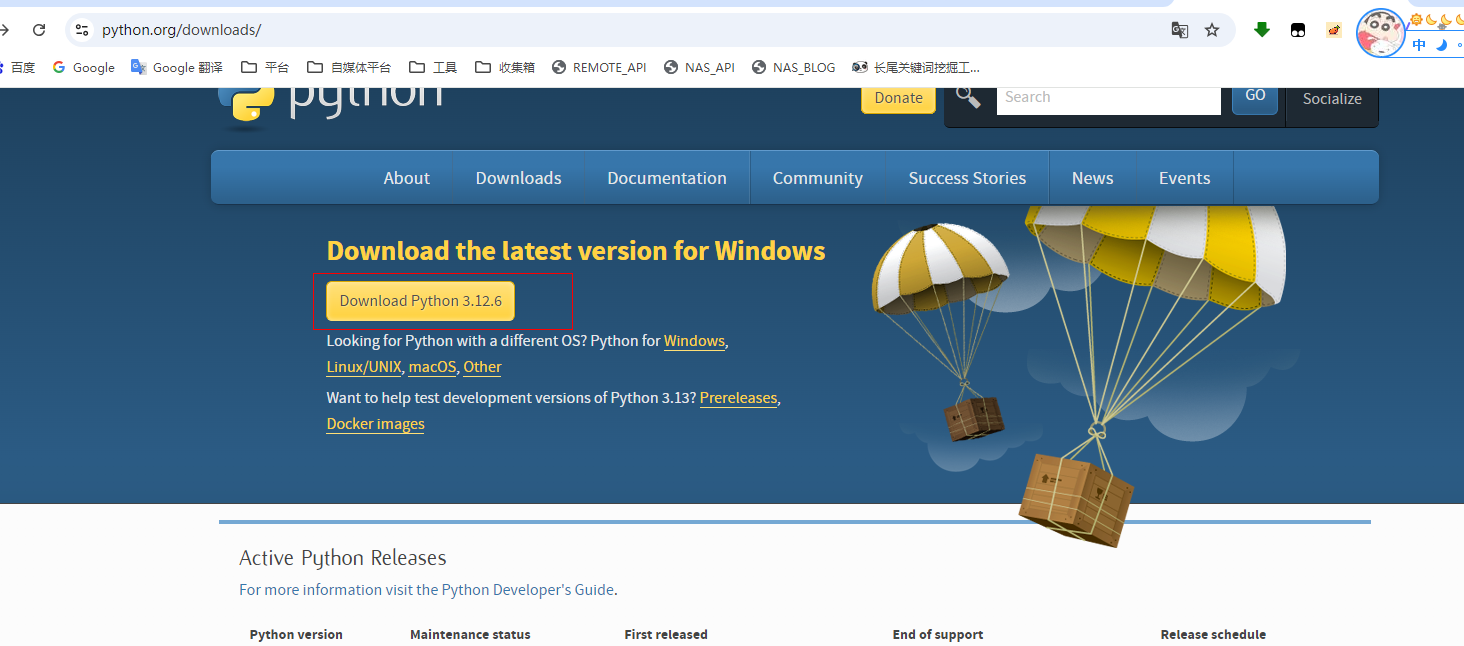This screenshot has height=646, width=1464.
Task: Open the 收集箱 bookmark folder
Action: [x=505, y=67]
